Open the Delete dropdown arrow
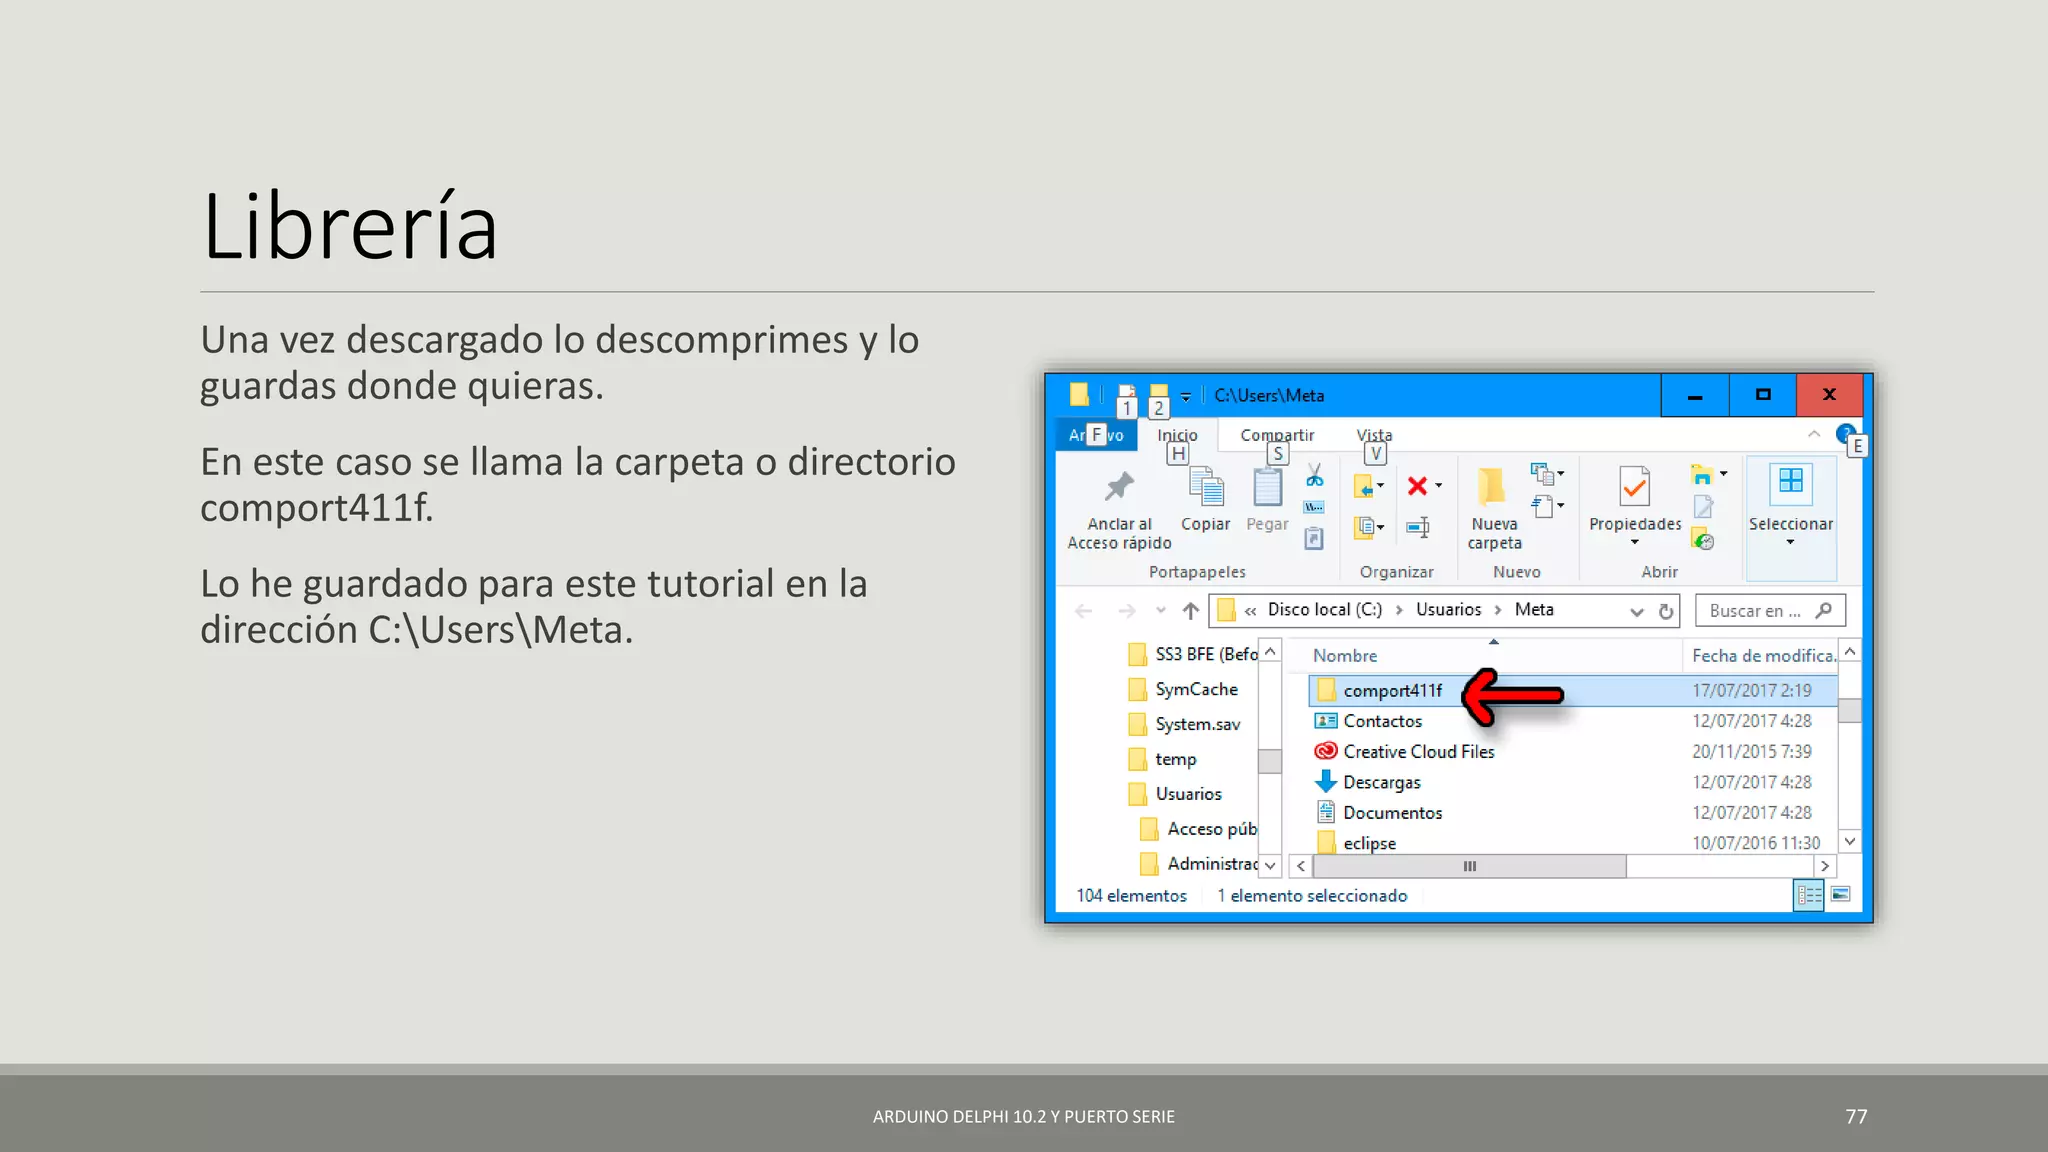Image resolution: width=2048 pixels, height=1152 pixels. coord(1439,486)
